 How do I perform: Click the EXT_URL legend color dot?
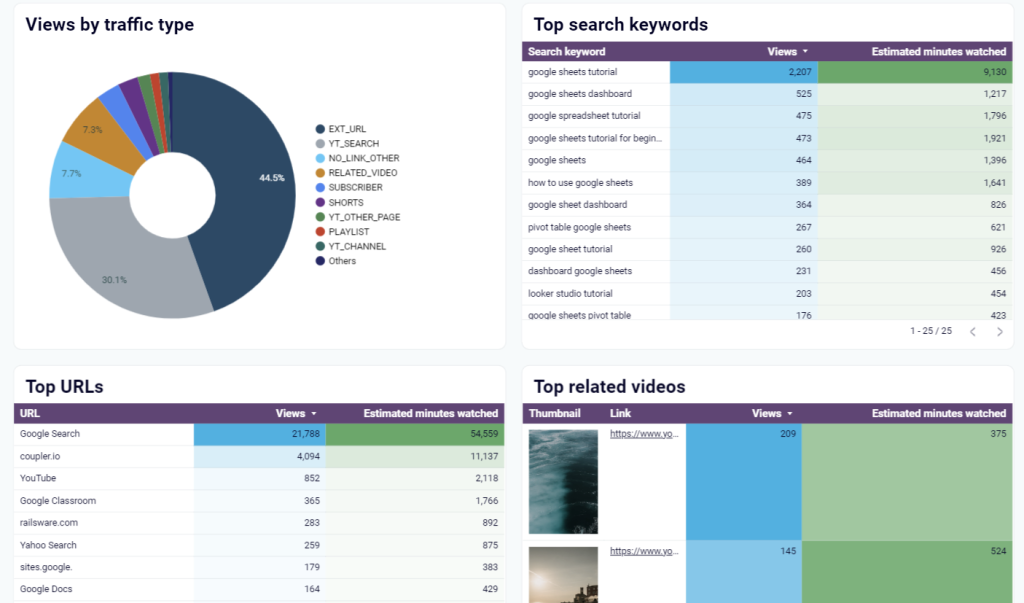pyautogui.click(x=320, y=129)
